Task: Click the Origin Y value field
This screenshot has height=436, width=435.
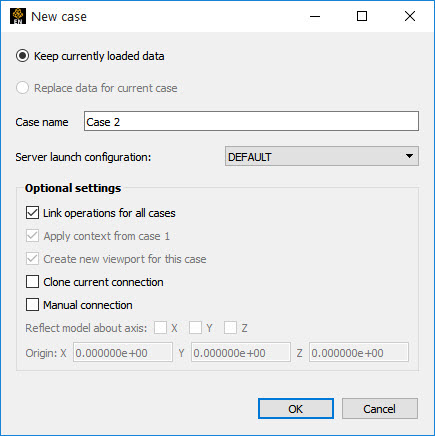Action: (x=241, y=353)
